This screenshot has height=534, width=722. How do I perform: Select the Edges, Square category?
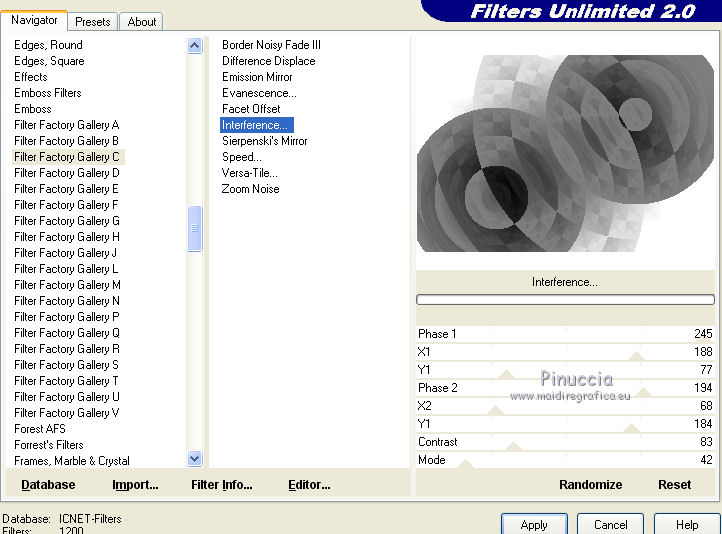(x=49, y=61)
